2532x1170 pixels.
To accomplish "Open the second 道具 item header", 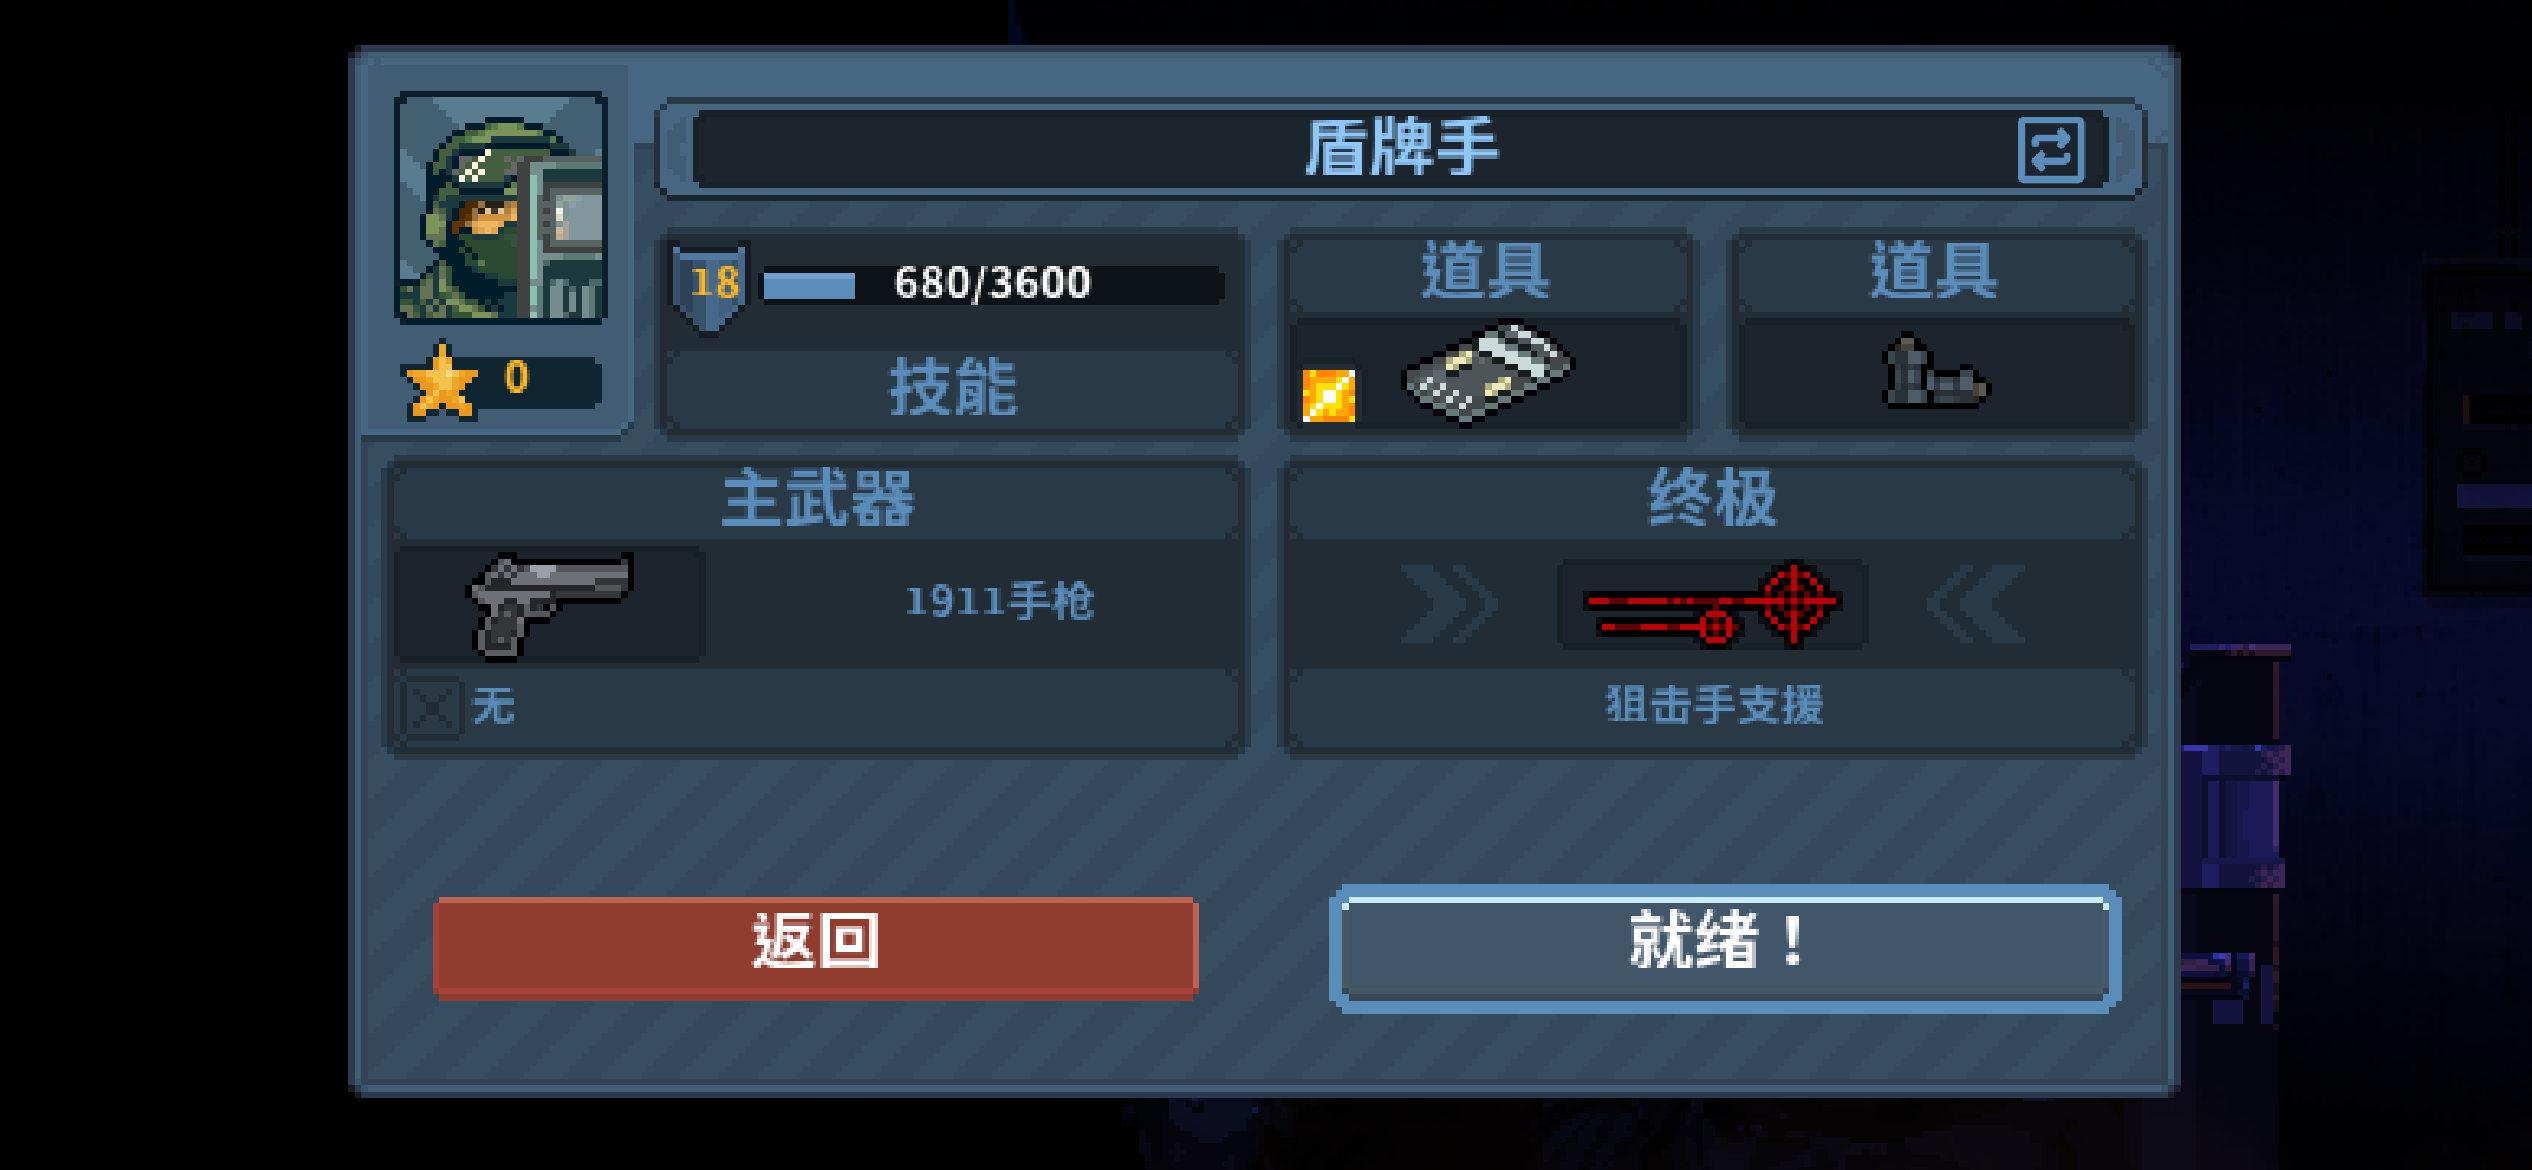I will pos(1935,272).
